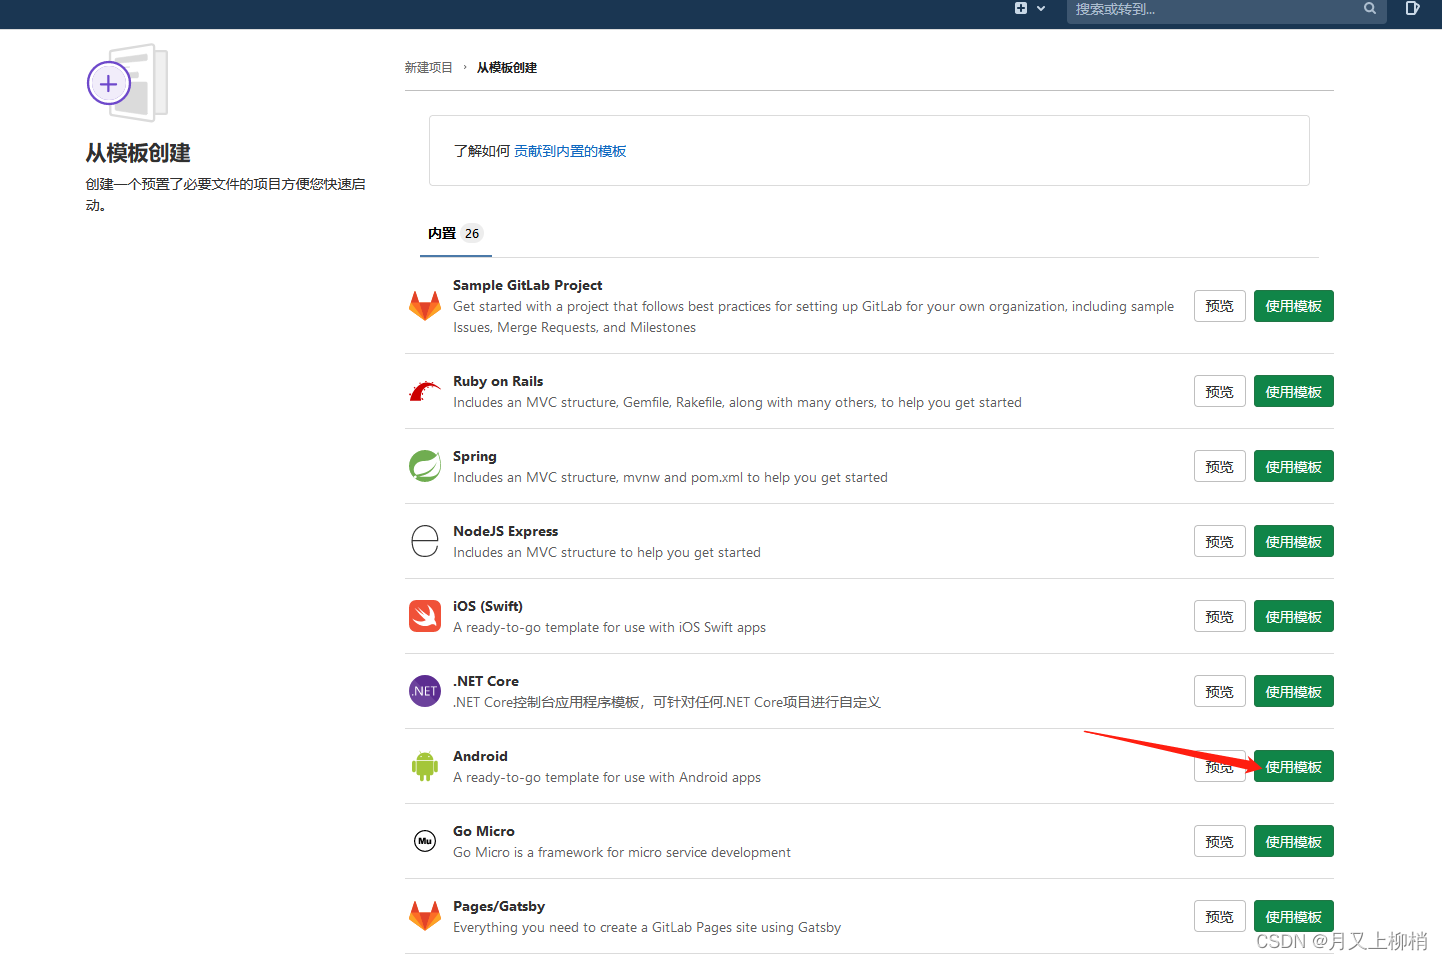Image resolution: width=1442 pixels, height=960 pixels.
Task: Preview the Ruby on Rails template
Action: point(1220,392)
